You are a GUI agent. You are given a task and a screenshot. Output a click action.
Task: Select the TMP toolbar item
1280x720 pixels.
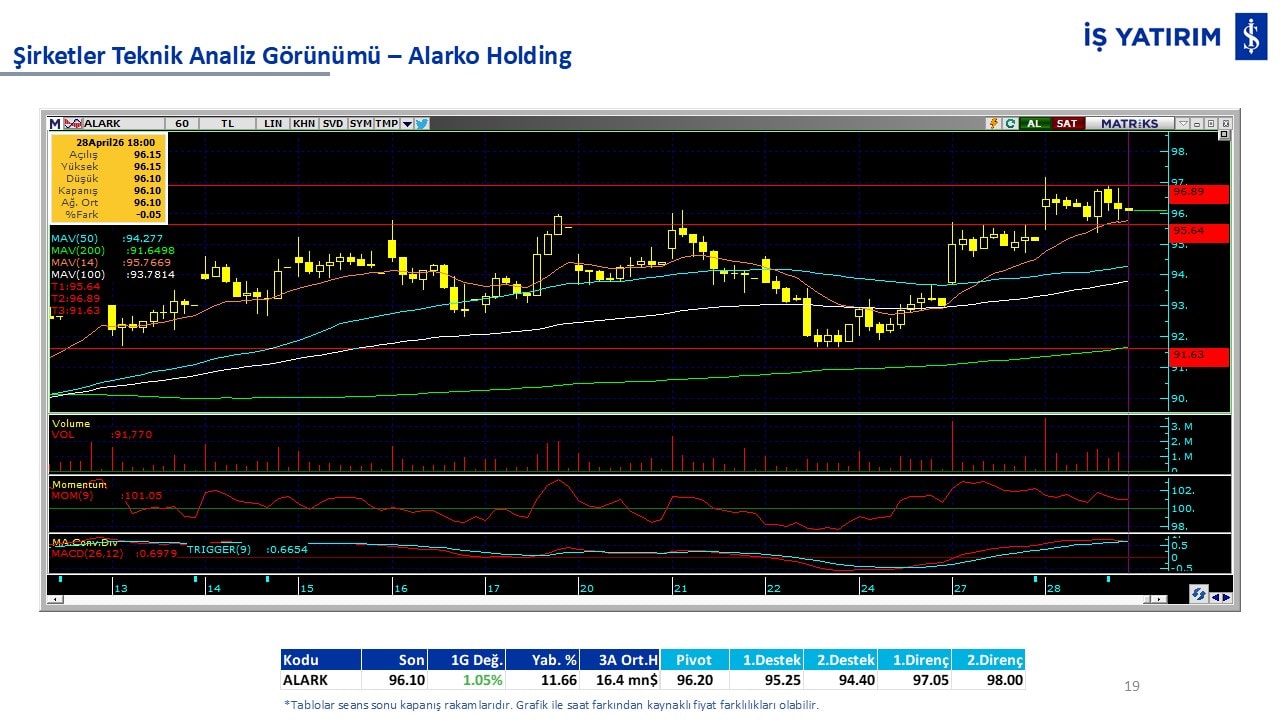click(386, 124)
